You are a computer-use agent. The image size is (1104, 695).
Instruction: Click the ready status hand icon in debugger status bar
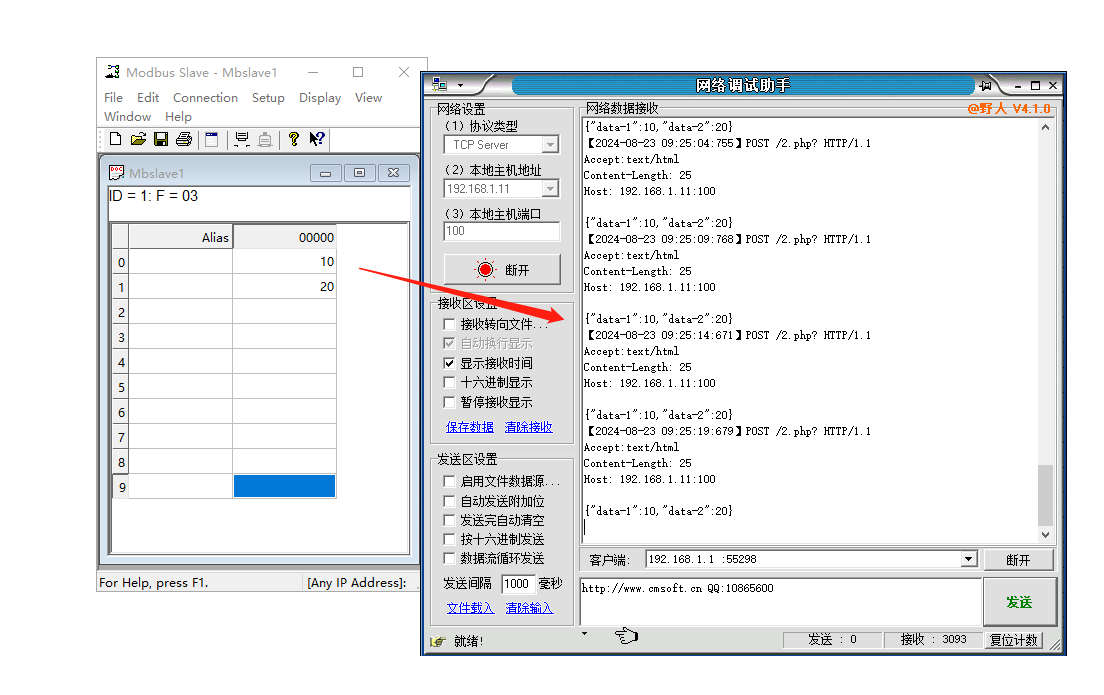coord(438,641)
